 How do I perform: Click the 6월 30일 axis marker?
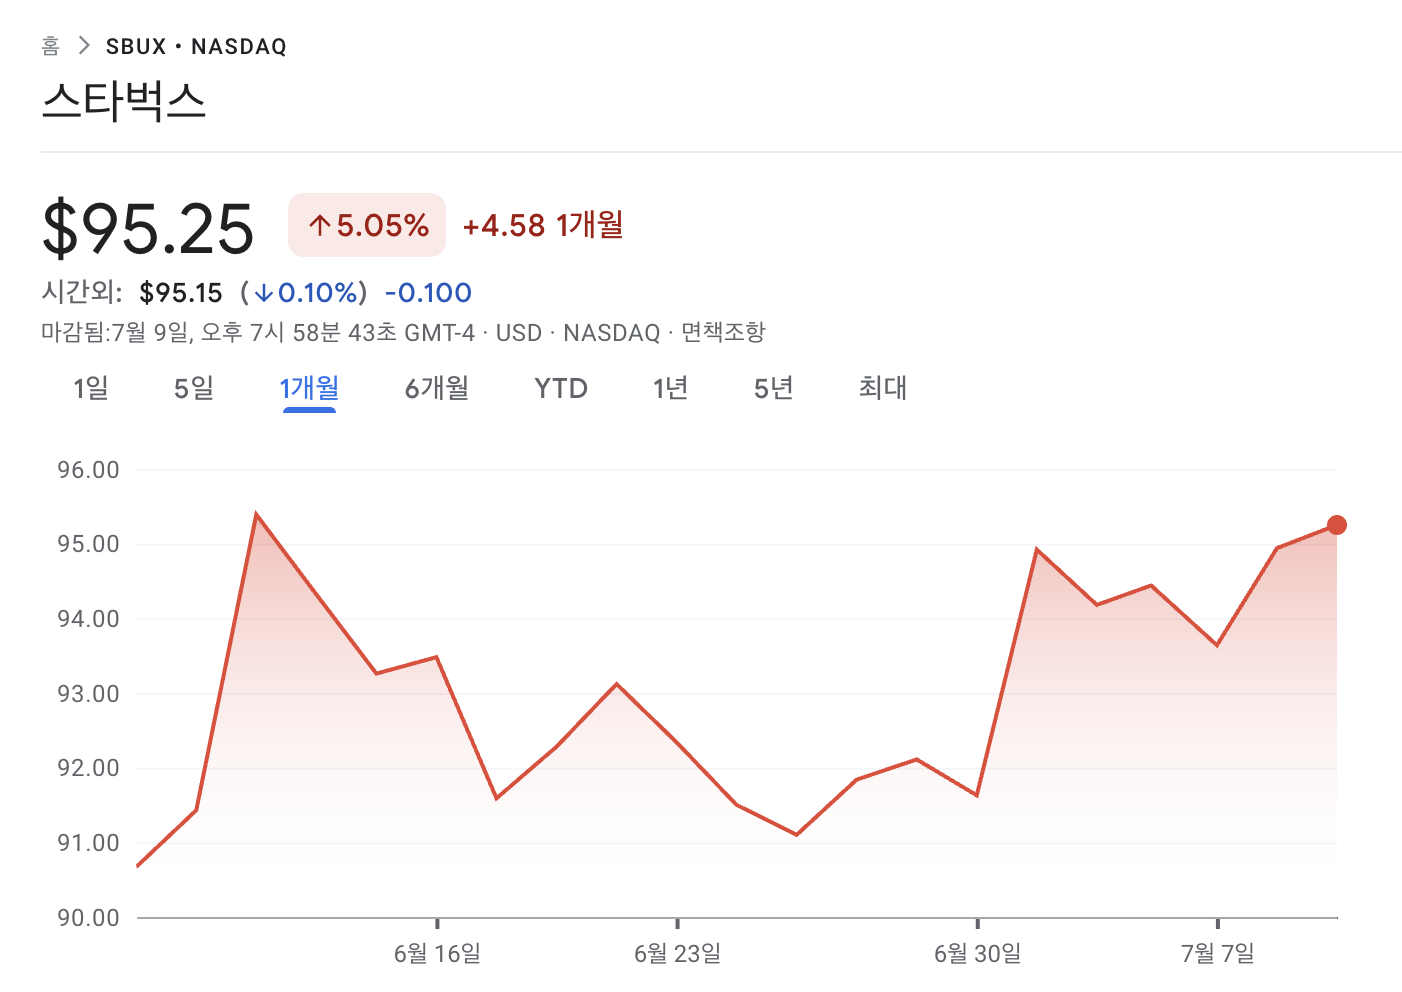pos(977,953)
